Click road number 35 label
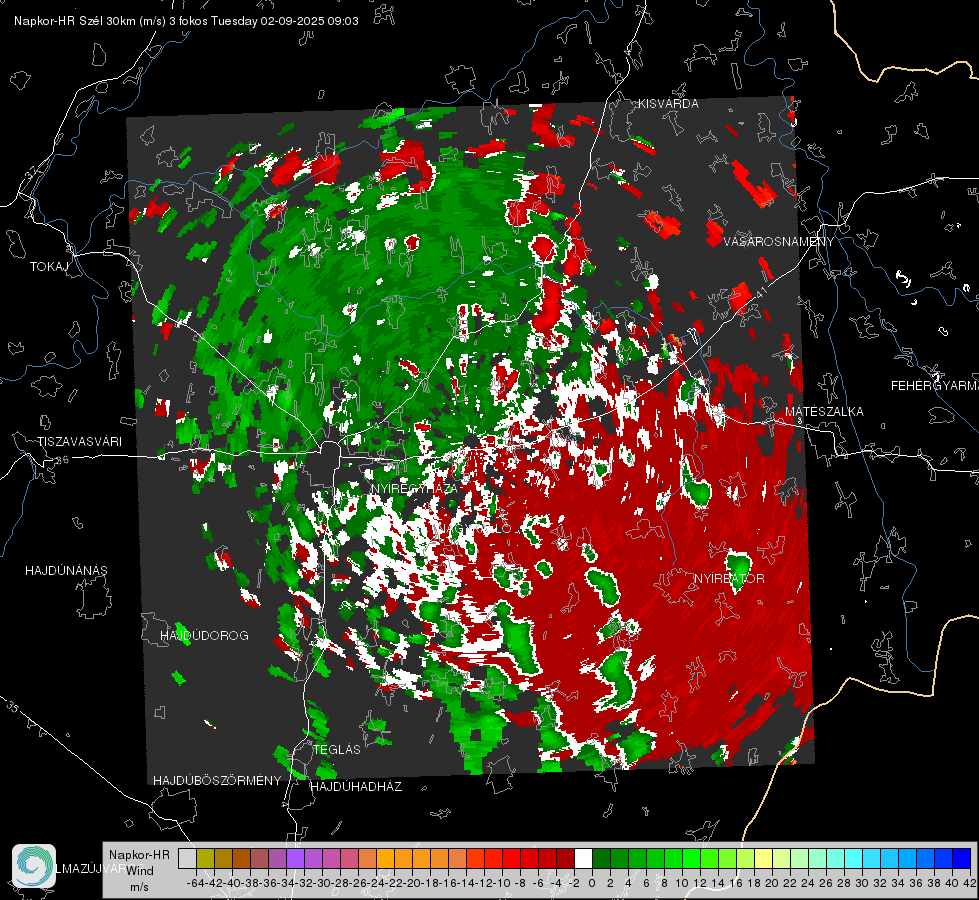The height and width of the screenshot is (900, 979). [x=12, y=706]
